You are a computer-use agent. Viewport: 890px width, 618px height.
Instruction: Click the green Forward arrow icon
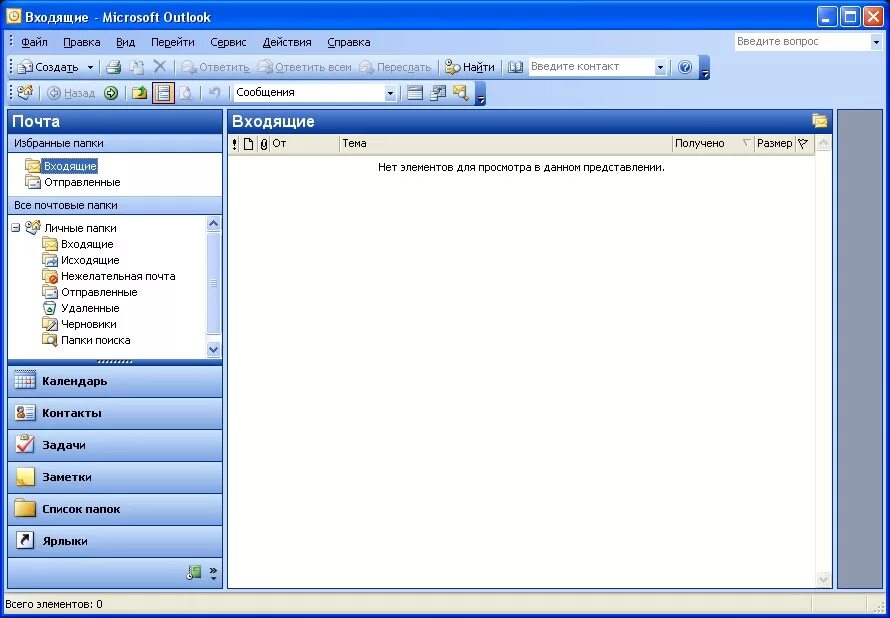point(111,93)
